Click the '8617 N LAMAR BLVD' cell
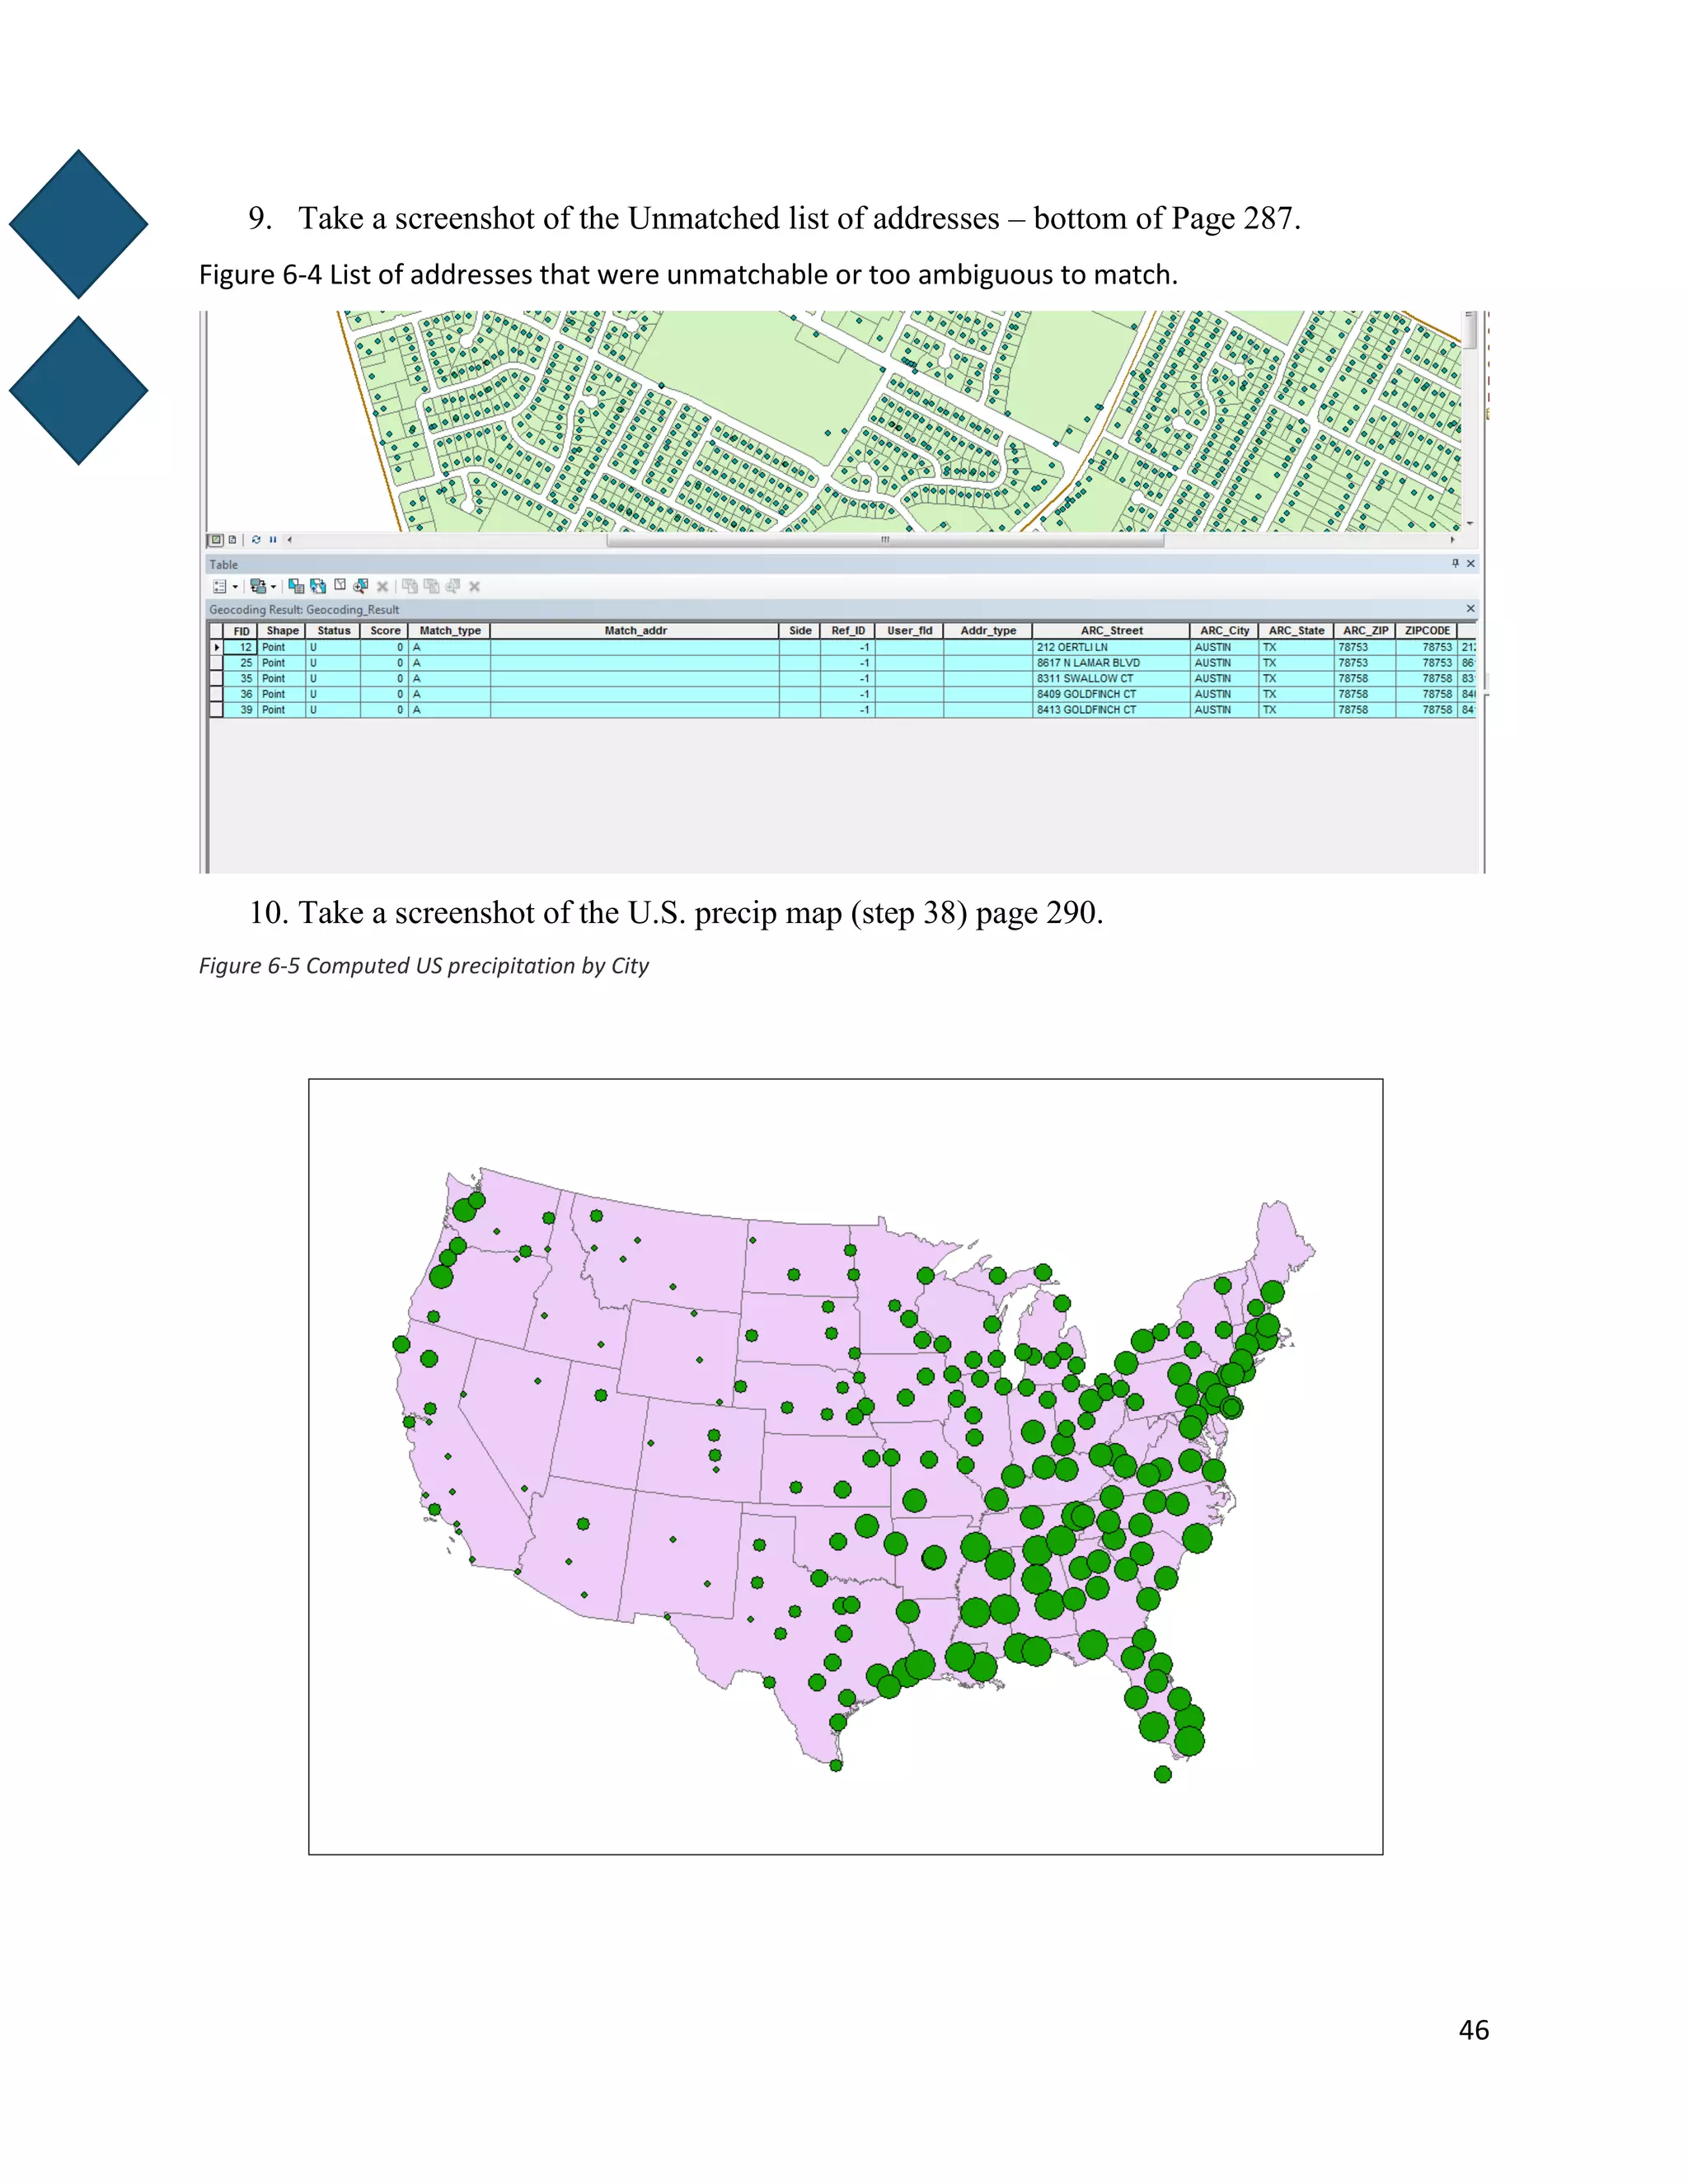Viewport: 1688px width, 2184px height. (x=1111, y=663)
